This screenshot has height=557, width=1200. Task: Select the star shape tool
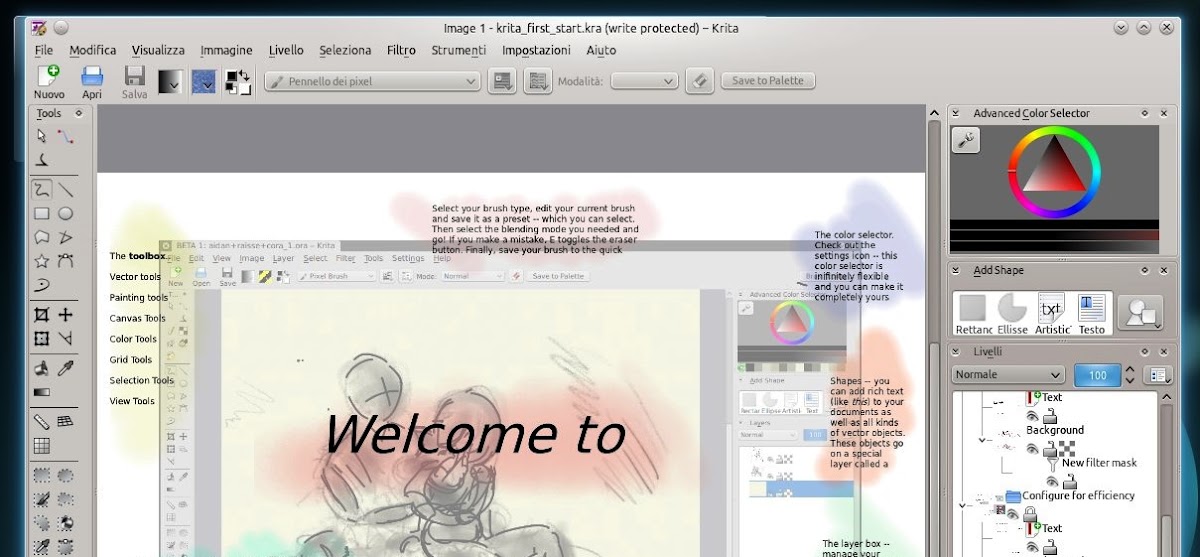(x=42, y=261)
